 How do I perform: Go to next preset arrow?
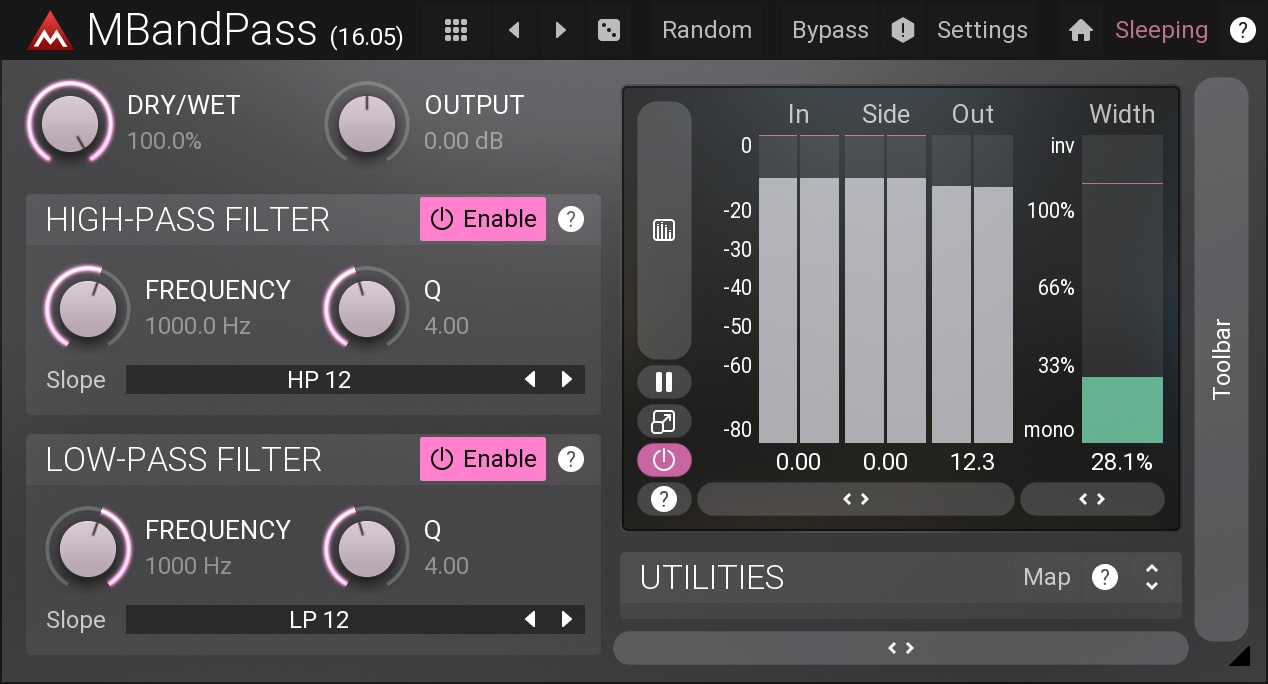tap(561, 30)
